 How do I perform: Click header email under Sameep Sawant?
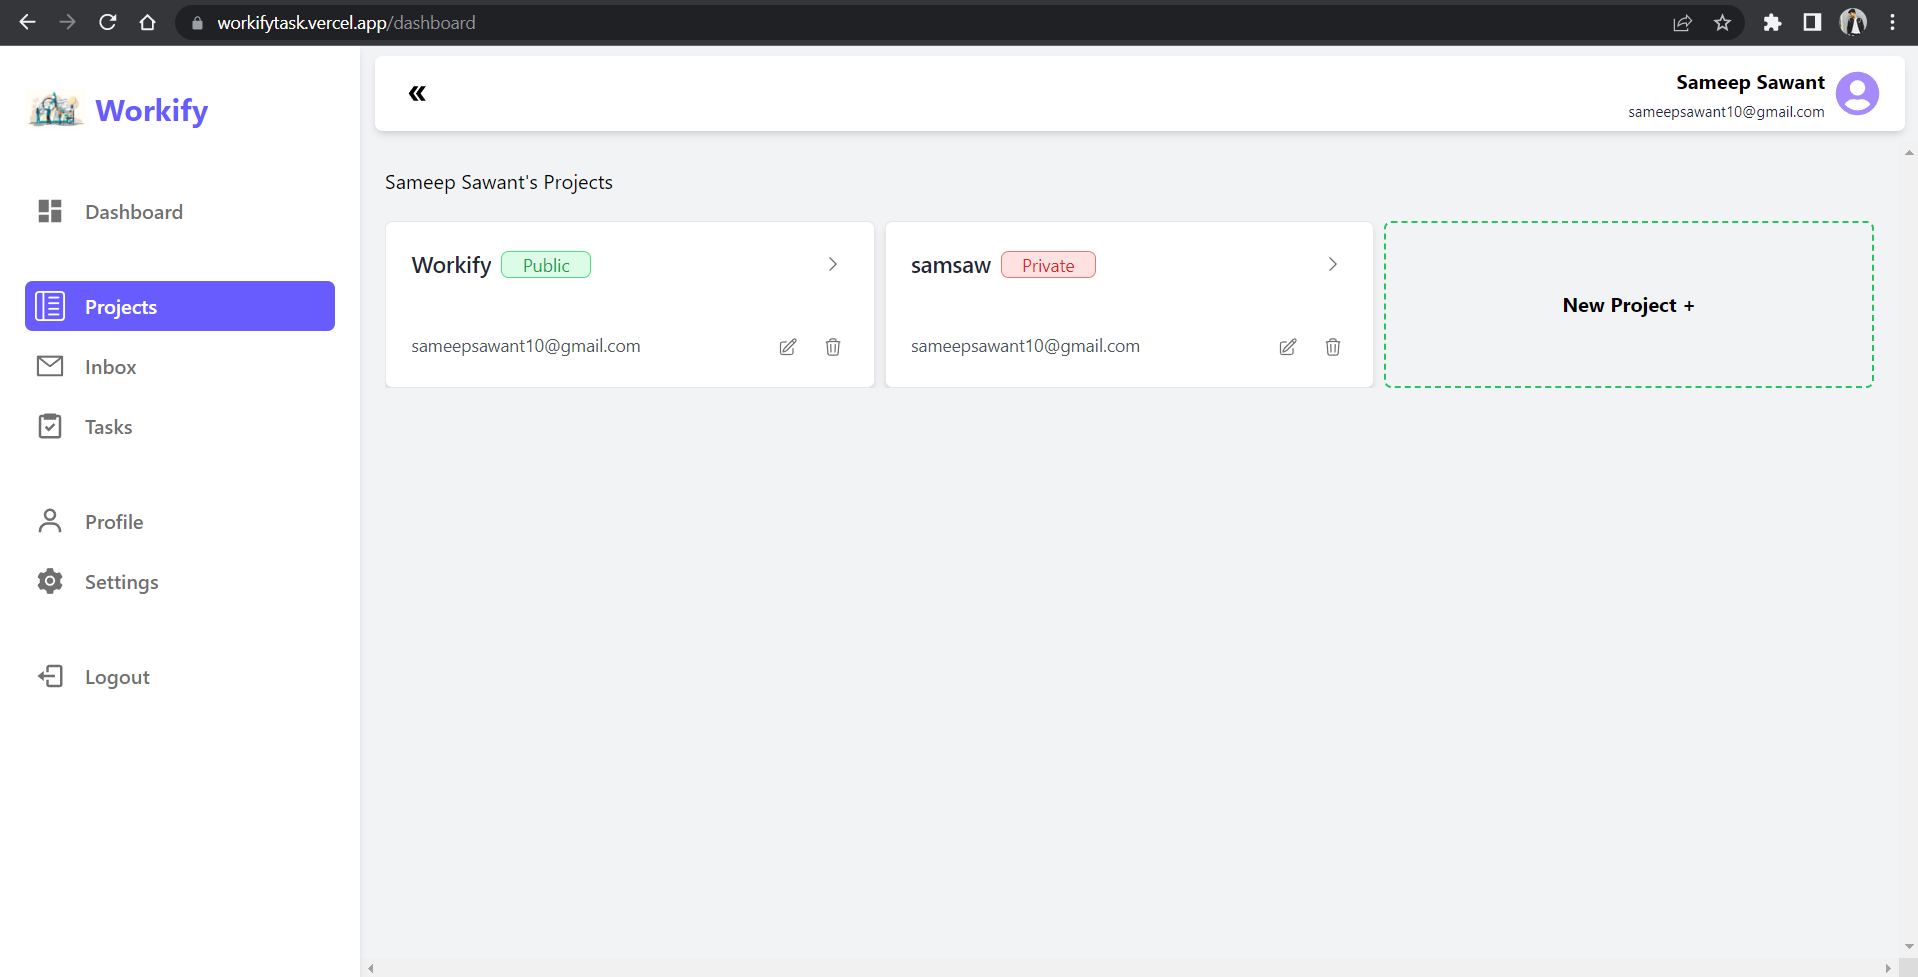pos(1726,112)
